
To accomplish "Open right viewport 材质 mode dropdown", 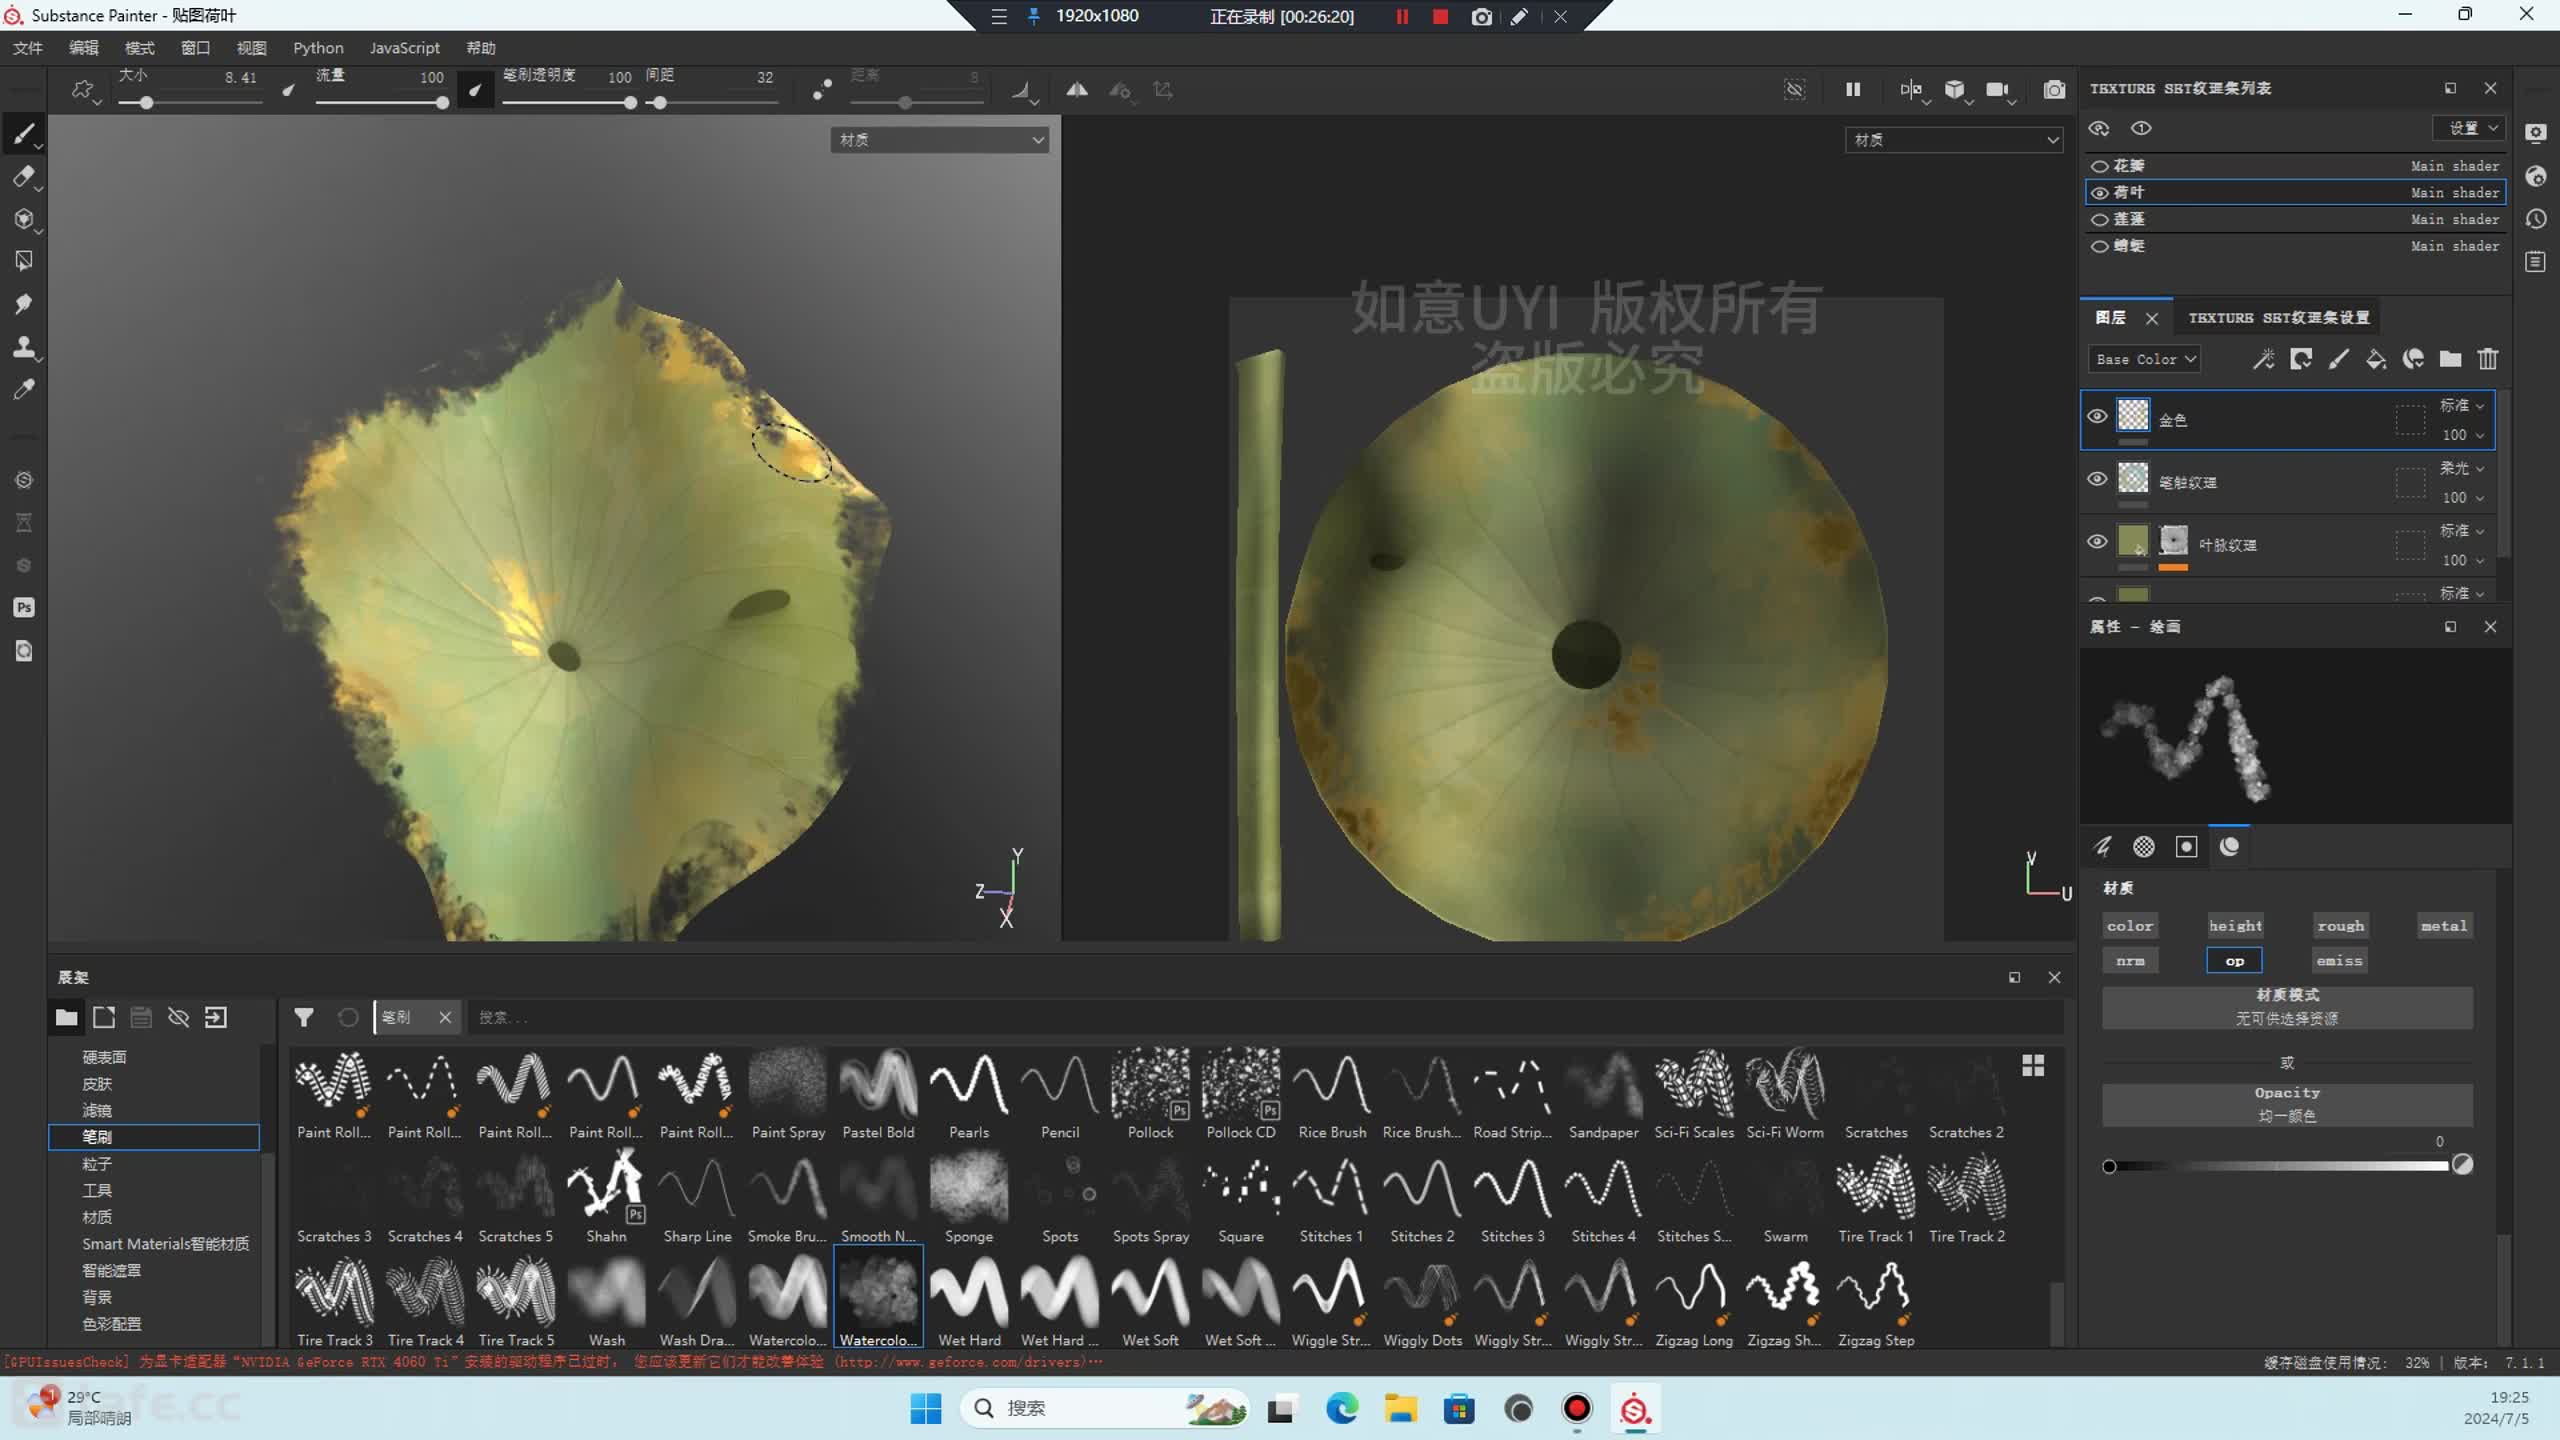I will [1953, 140].
